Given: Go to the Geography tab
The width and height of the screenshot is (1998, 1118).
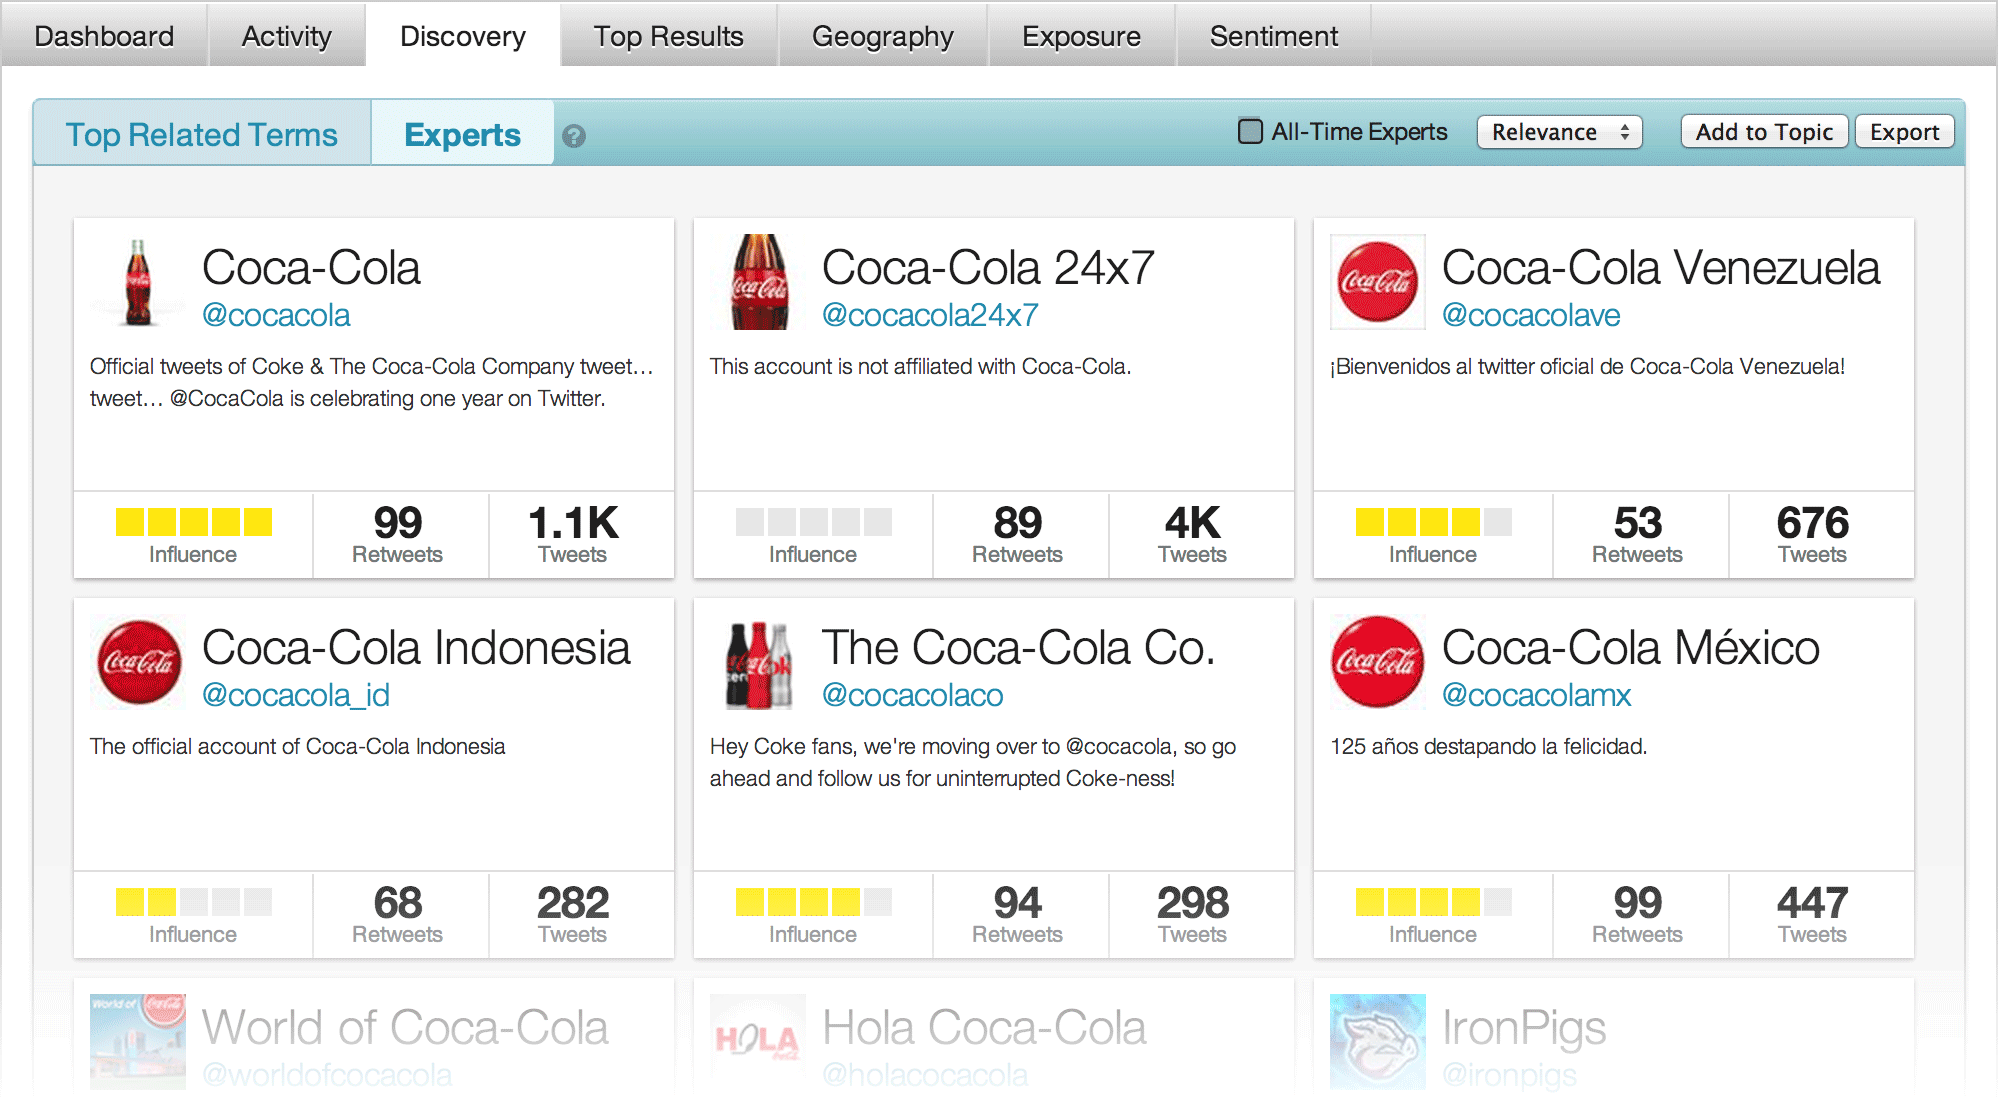Looking at the screenshot, I should pyautogui.click(x=882, y=36).
